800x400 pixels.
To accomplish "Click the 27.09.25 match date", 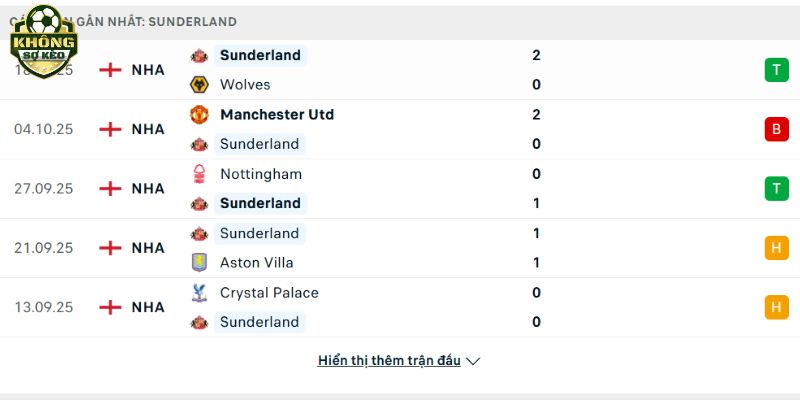I will [43, 189].
